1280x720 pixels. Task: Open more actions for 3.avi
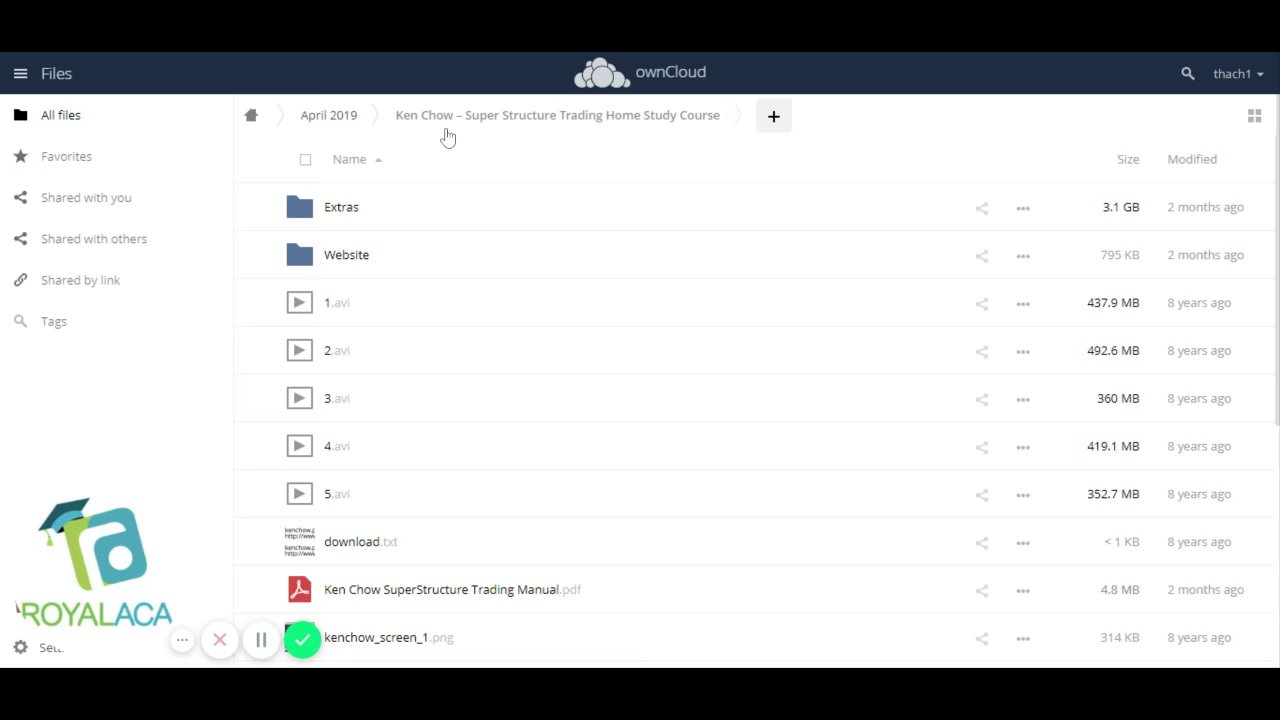[1022, 399]
